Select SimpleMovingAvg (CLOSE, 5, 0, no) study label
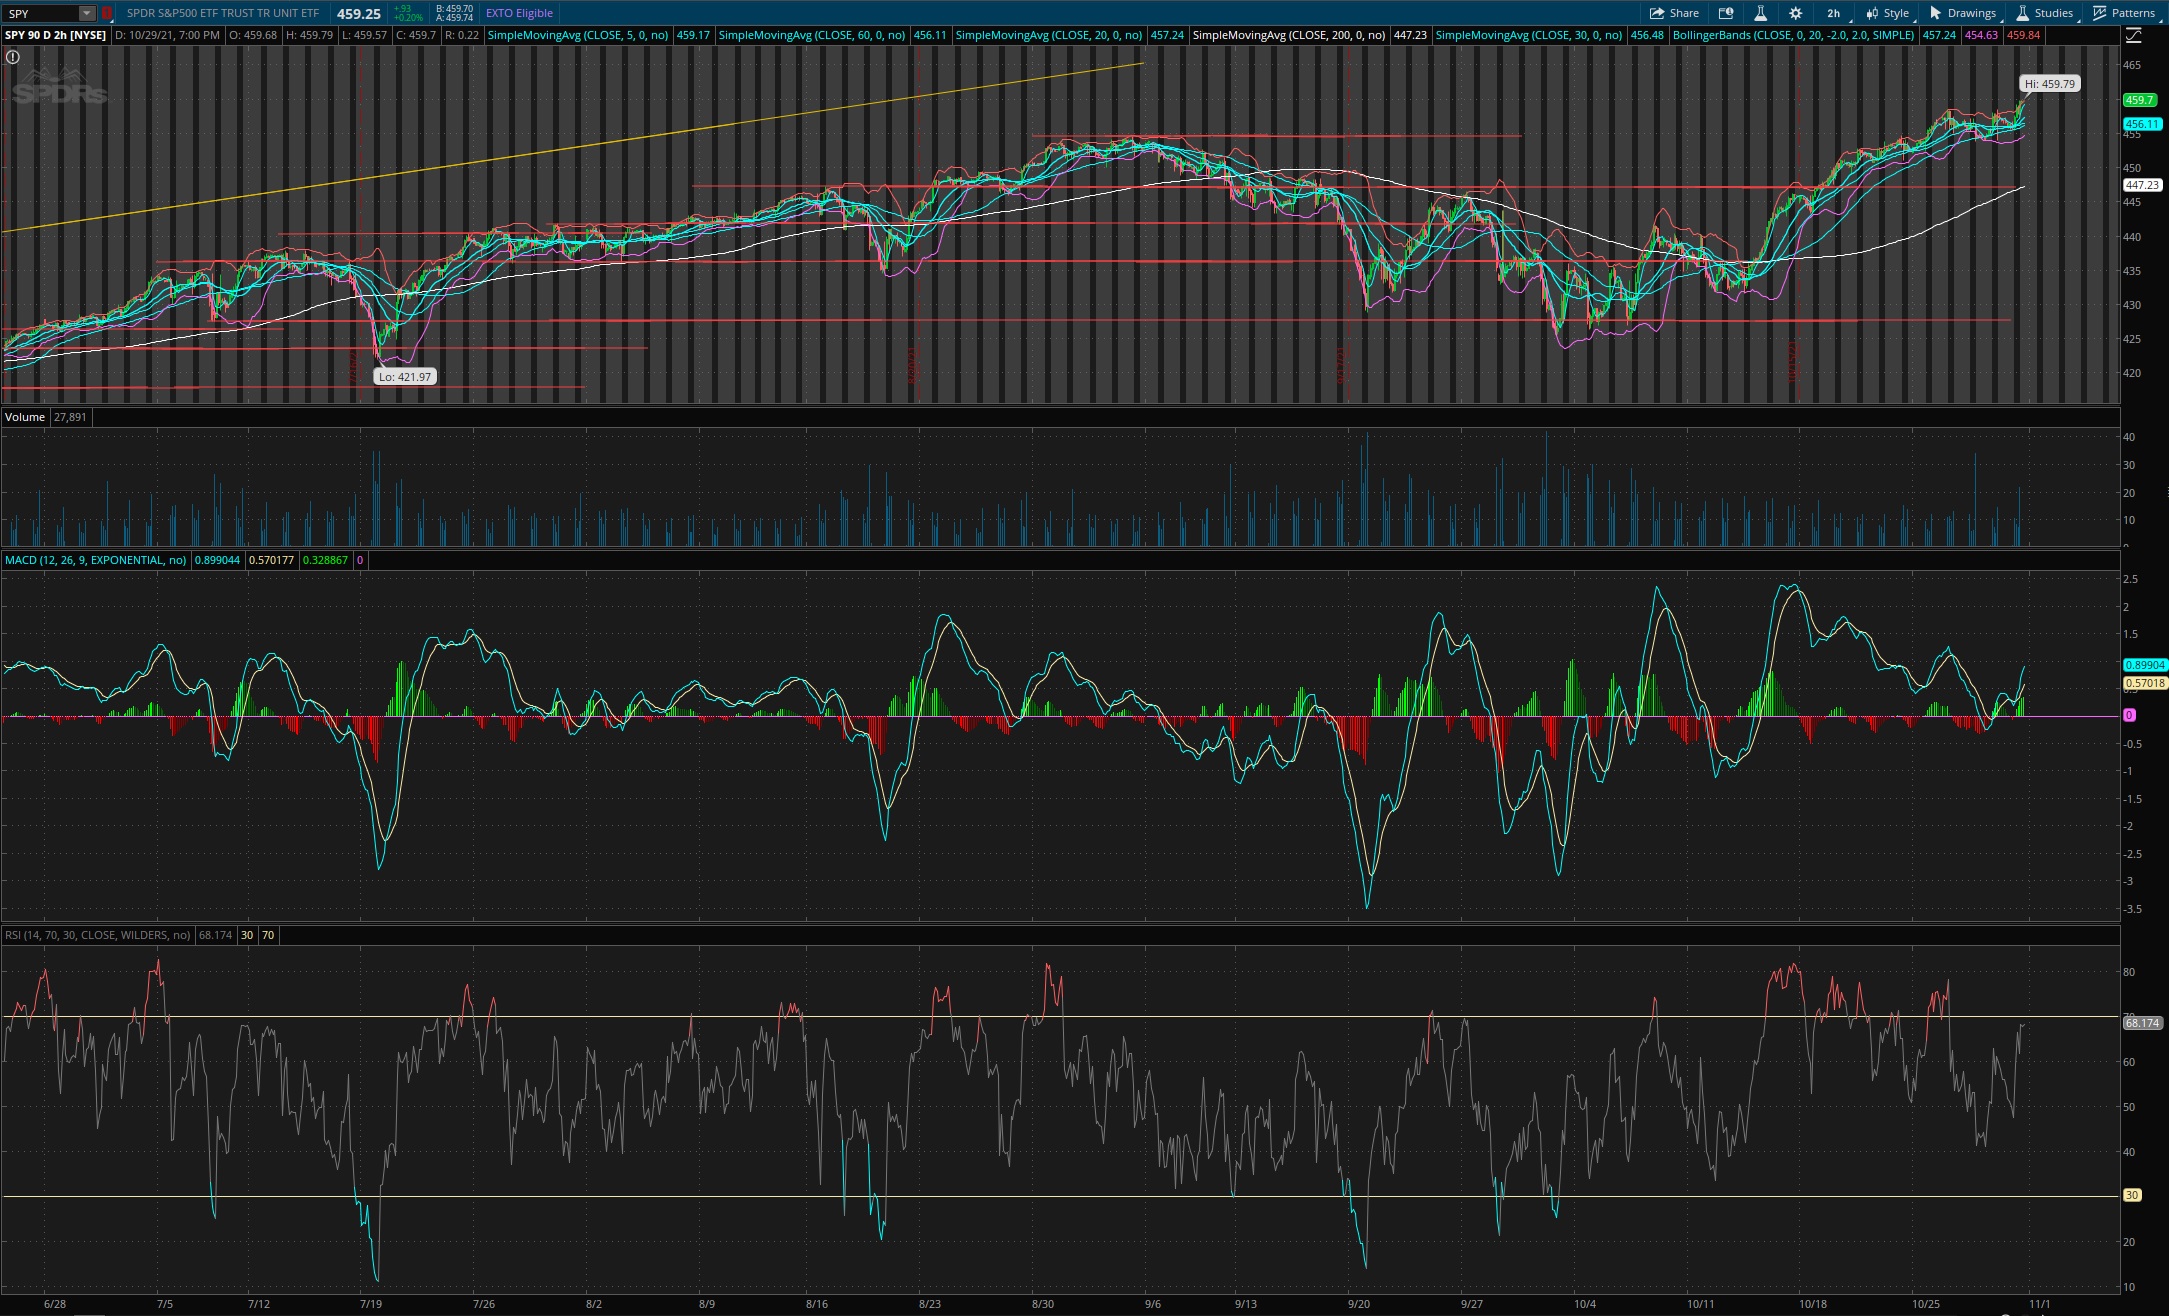 pos(577,35)
